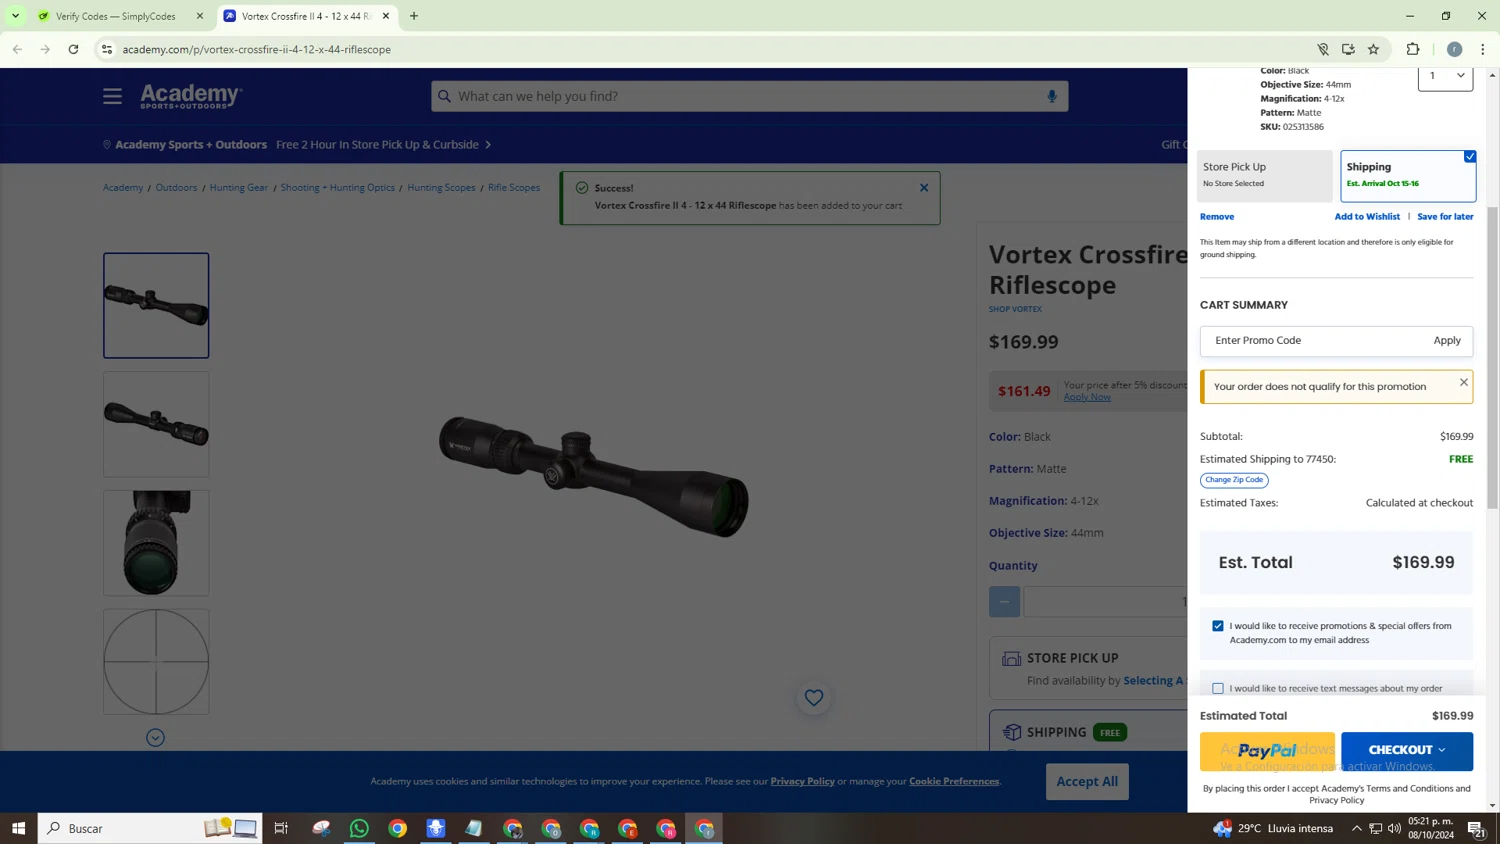Apply the promo code
The image size is (1500, 844).
pyautogui.click(x=1447, y=341)
